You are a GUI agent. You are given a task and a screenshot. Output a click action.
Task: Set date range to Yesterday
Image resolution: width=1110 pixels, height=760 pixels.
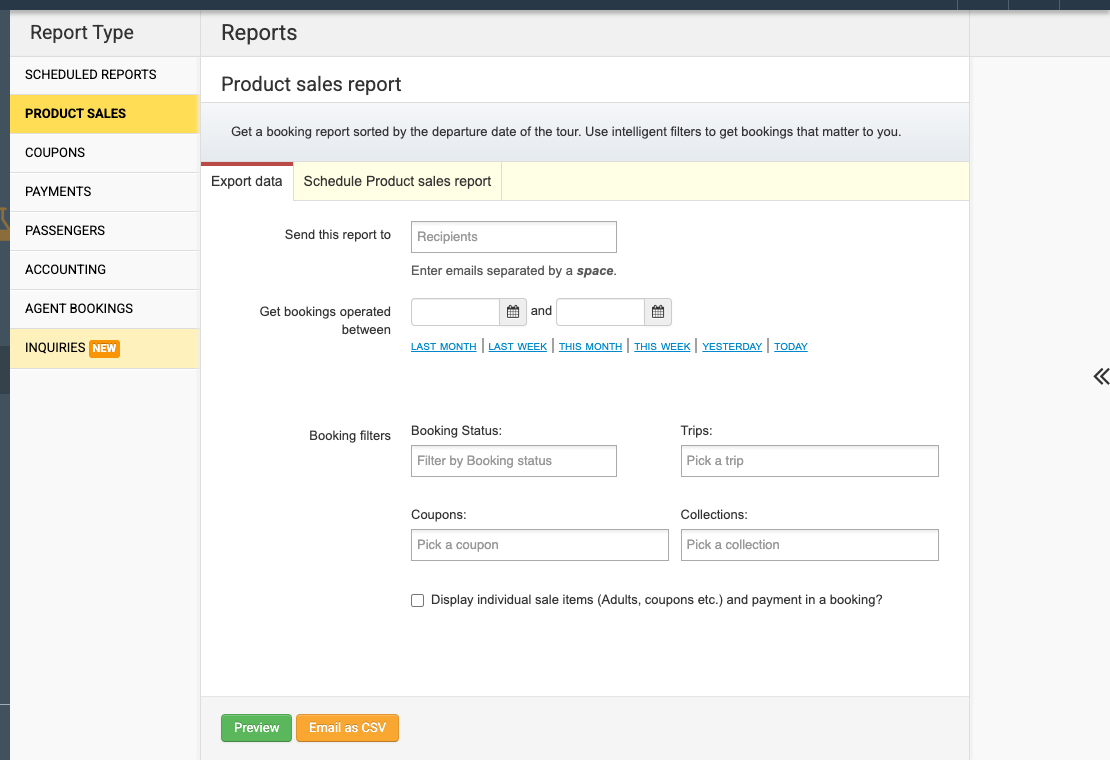(x=732, y=347)
